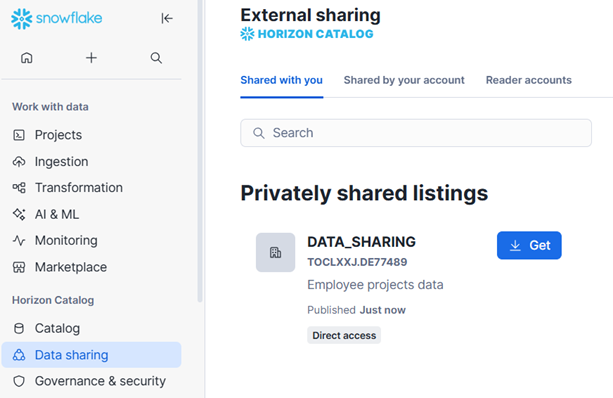Screen dimensions: 613x398
Task: Go to the Home icon
Action: click(27, 58)
